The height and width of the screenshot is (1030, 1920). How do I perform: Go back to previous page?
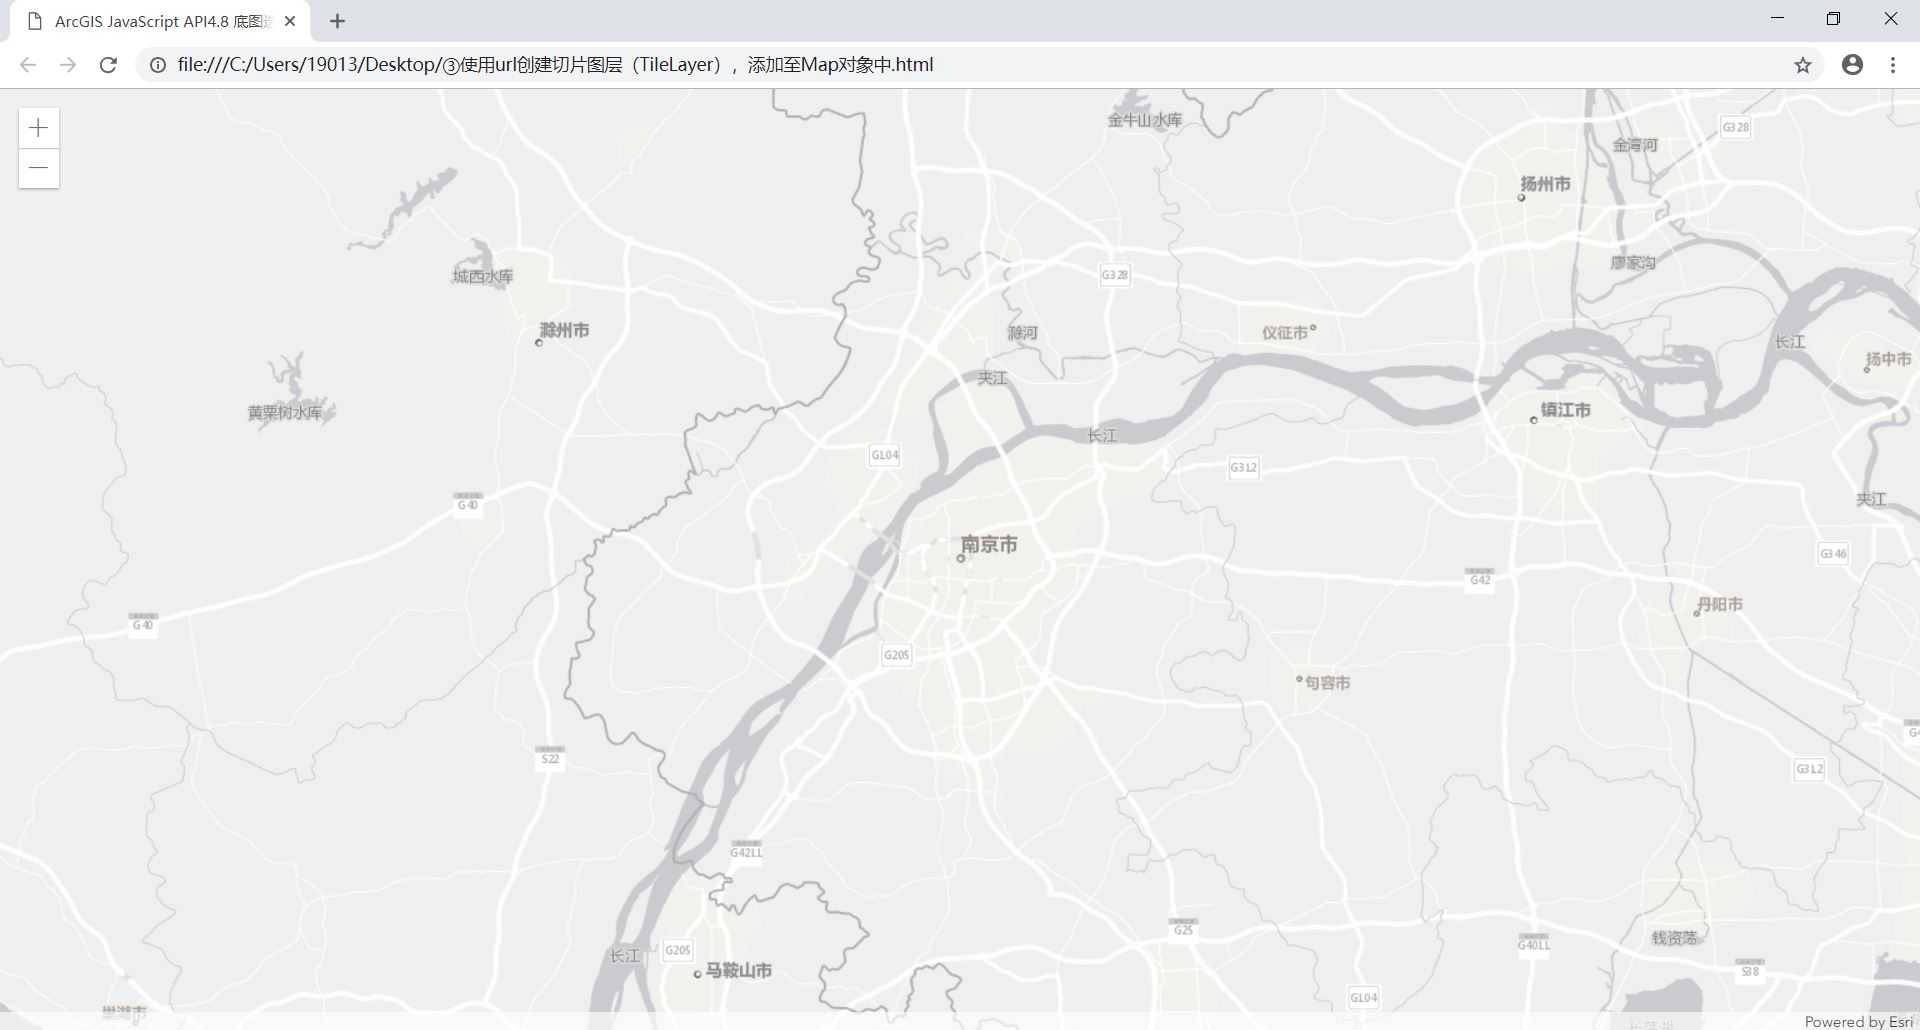pos(28,65)
